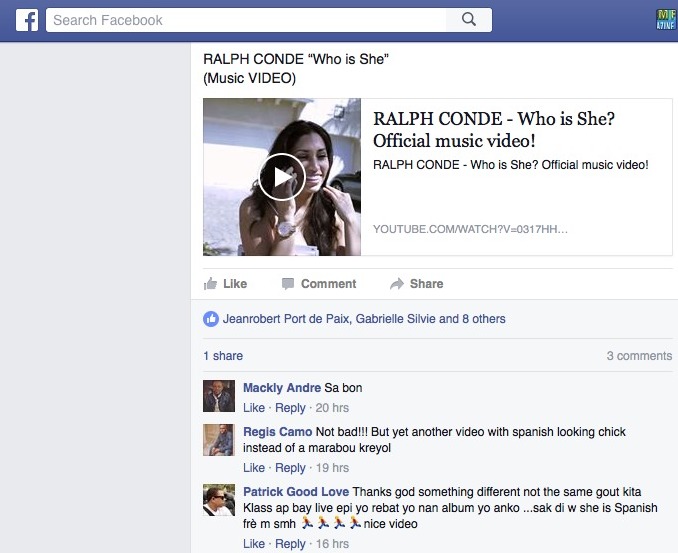Viewport: 678px width, 553px height.
Task: Open the YOUTUBE.COM/WATCH video URL
Action: [x=470, y=229]
